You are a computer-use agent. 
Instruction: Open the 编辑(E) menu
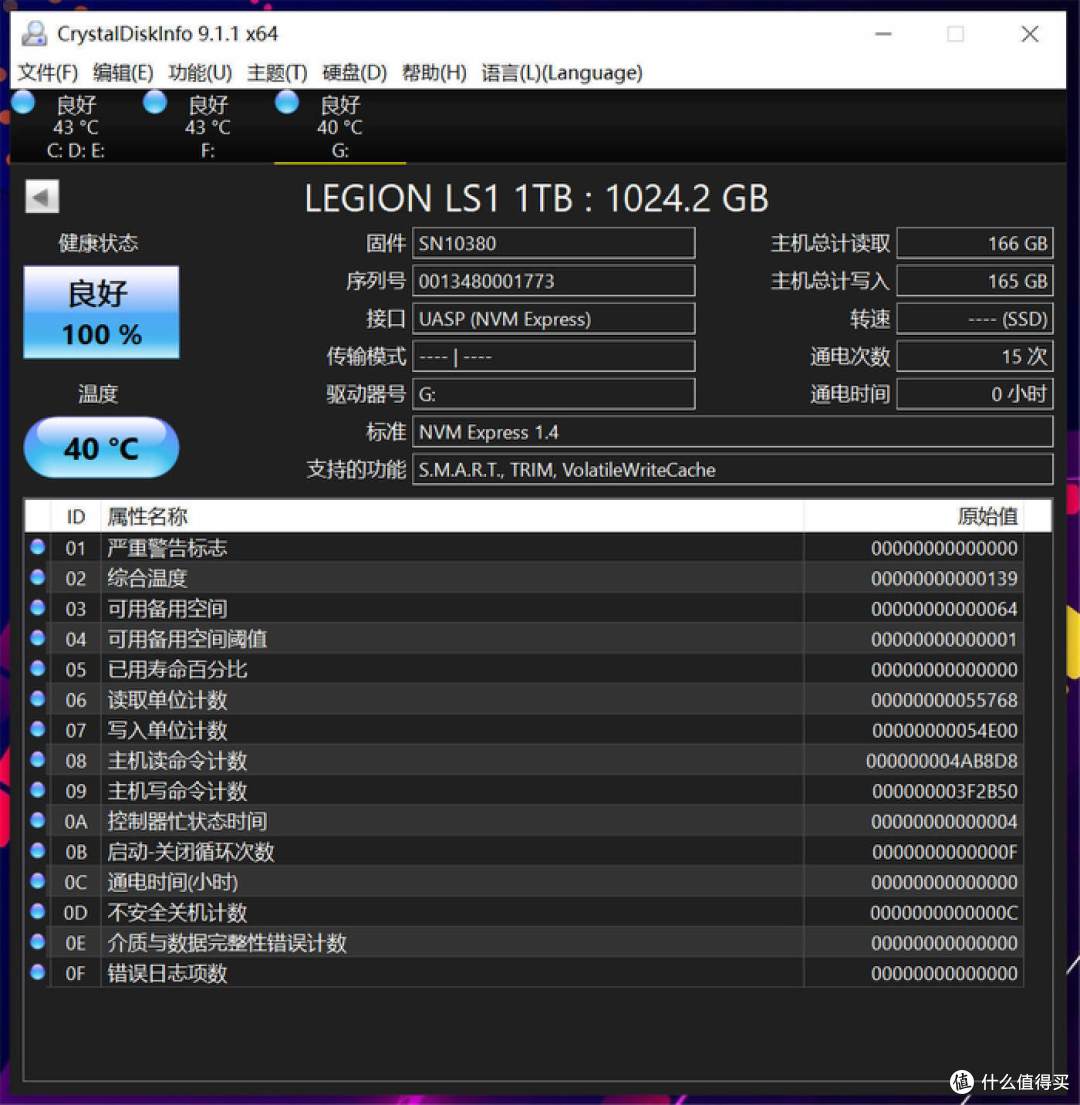click(123, 73)
